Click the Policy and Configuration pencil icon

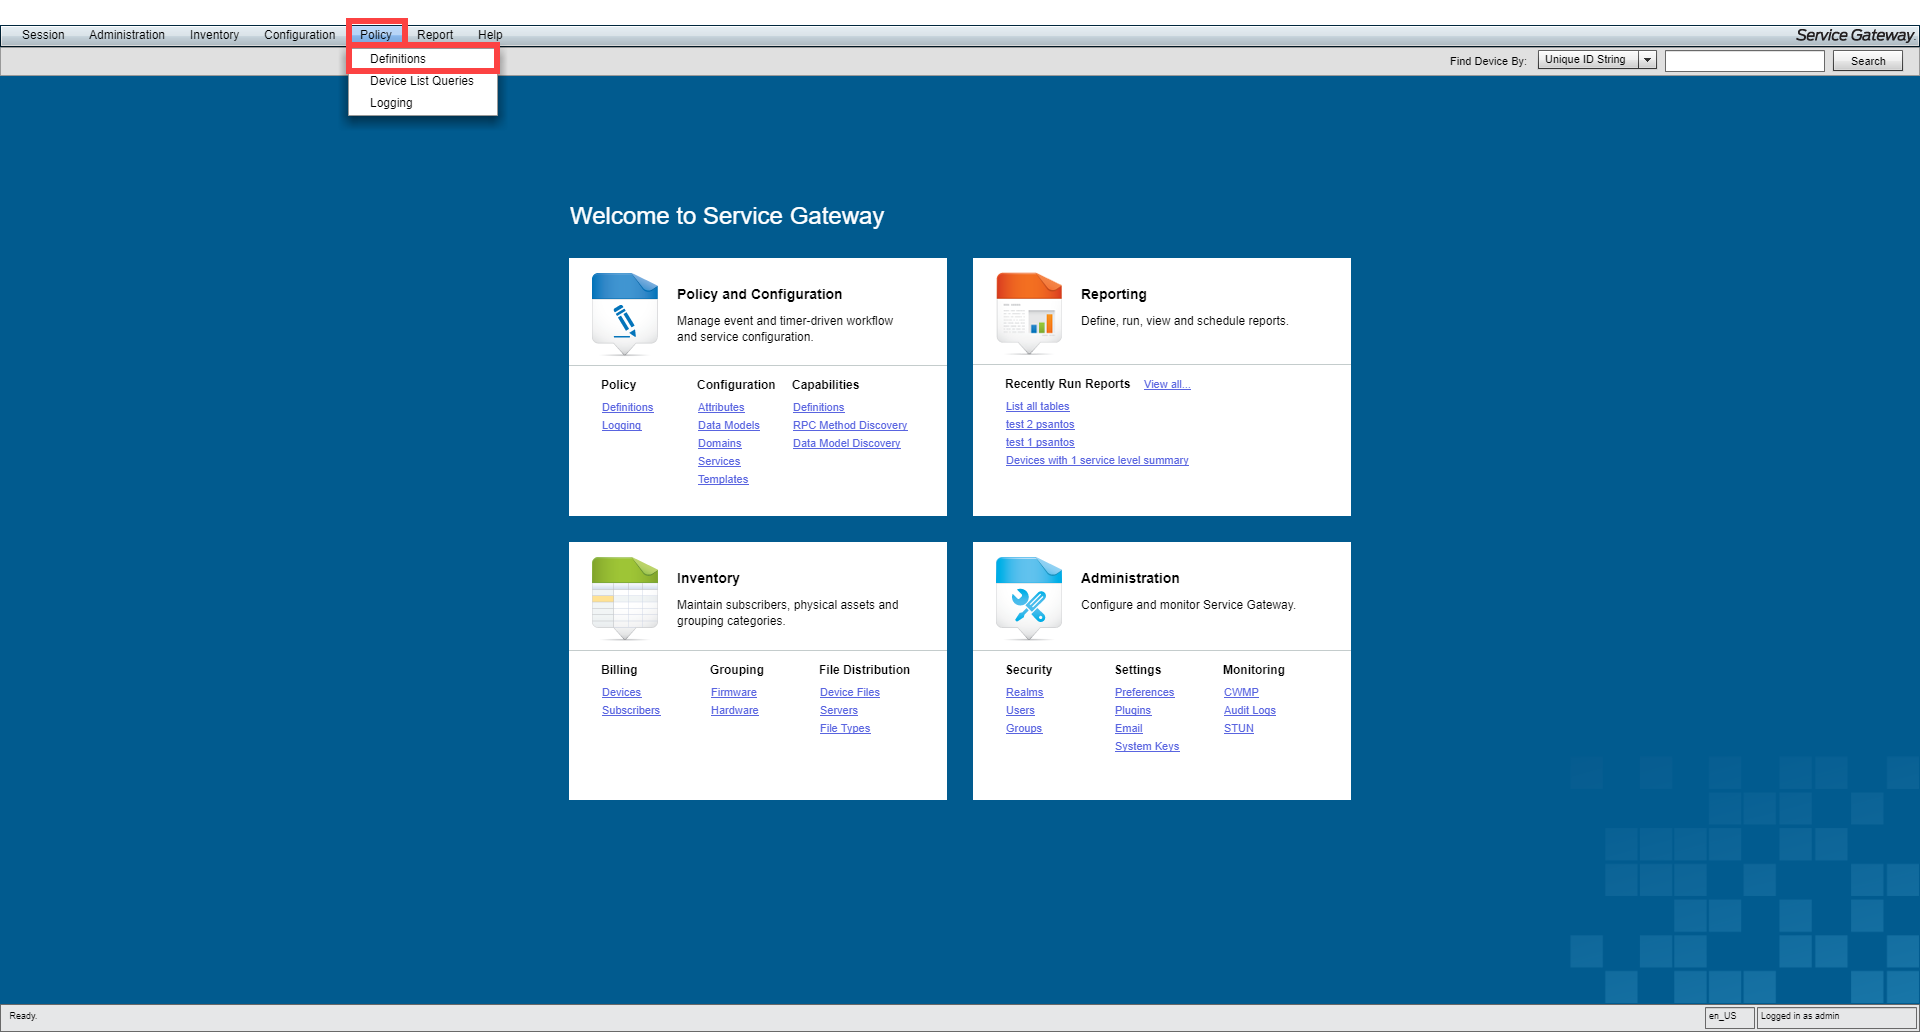624,314
